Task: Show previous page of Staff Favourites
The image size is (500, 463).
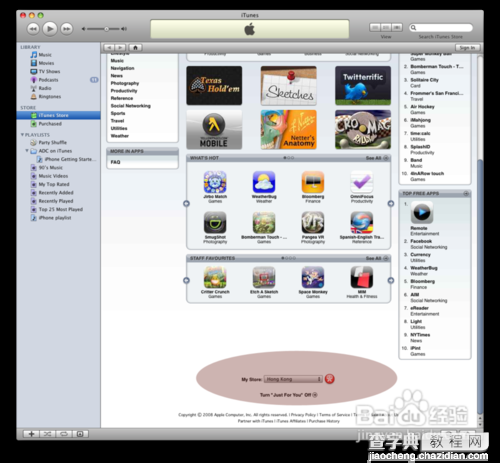Action: [x=186, y=280]
